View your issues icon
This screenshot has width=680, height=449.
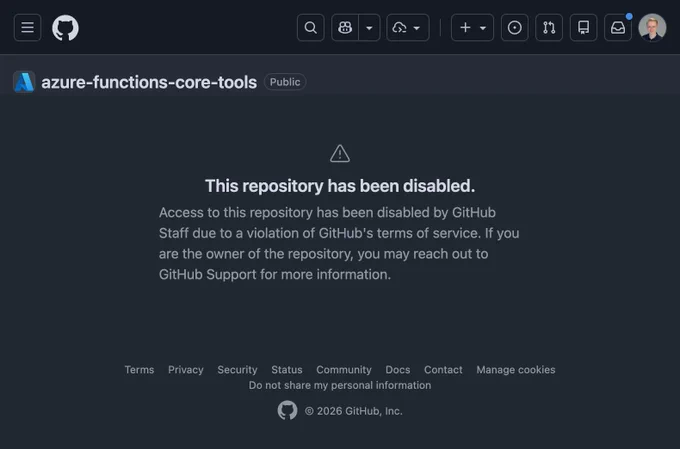pyautogui.click(x=515, y=28)
